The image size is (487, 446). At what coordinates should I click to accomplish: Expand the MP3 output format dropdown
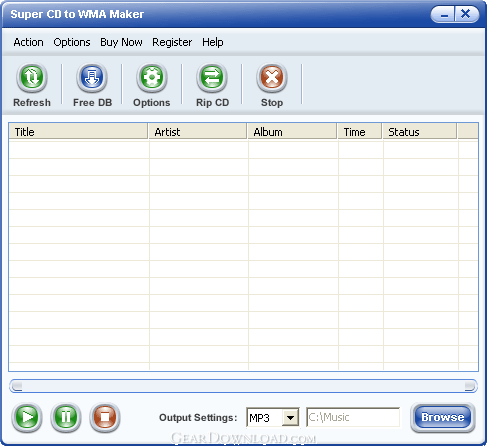point(290,417)
